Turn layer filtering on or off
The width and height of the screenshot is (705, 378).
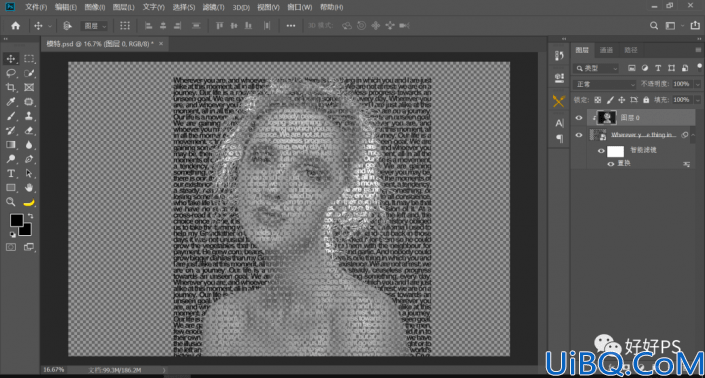(699, 67)
